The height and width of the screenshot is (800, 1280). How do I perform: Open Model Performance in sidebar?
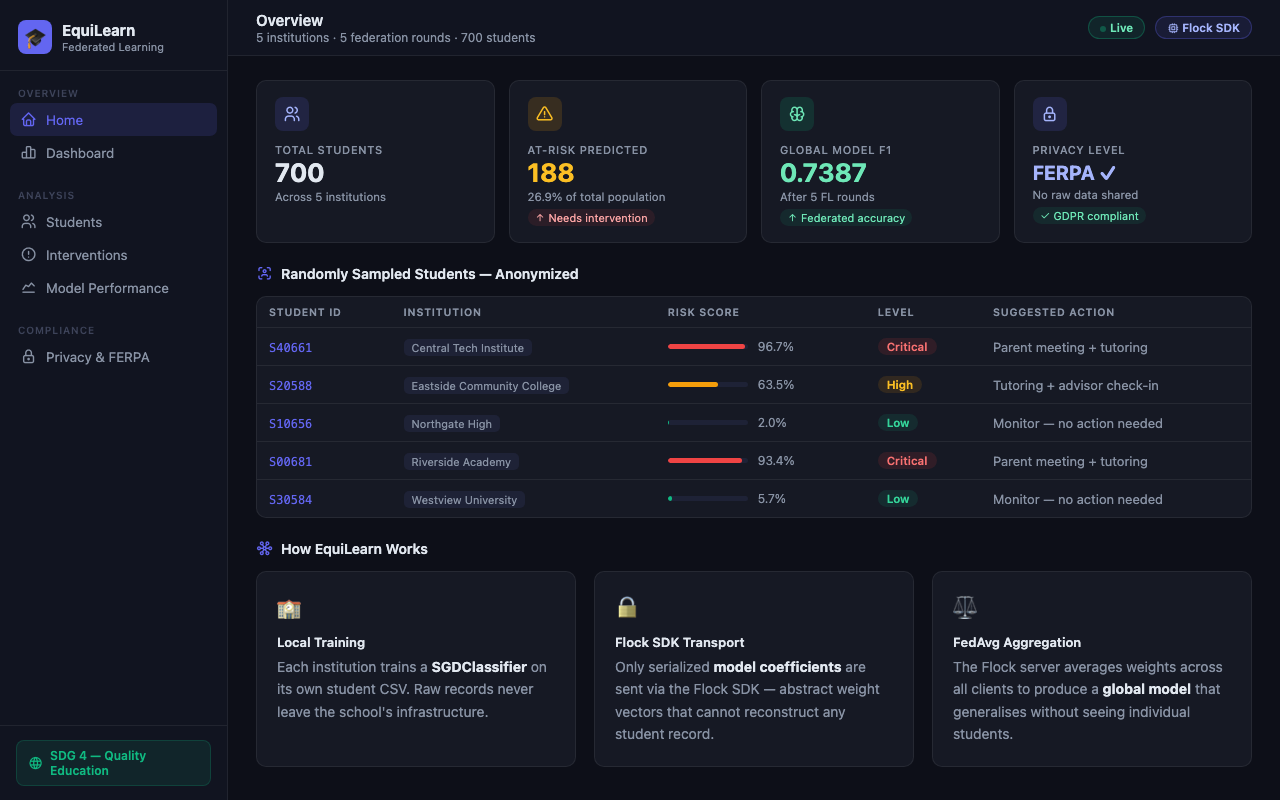pyautogui.click(x=113, y=288)
